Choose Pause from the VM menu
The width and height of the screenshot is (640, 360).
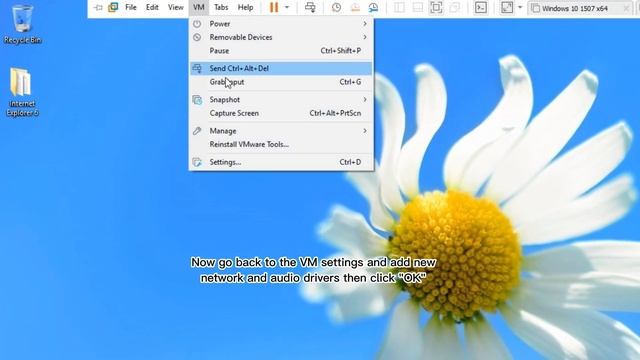tap(281, 51)
